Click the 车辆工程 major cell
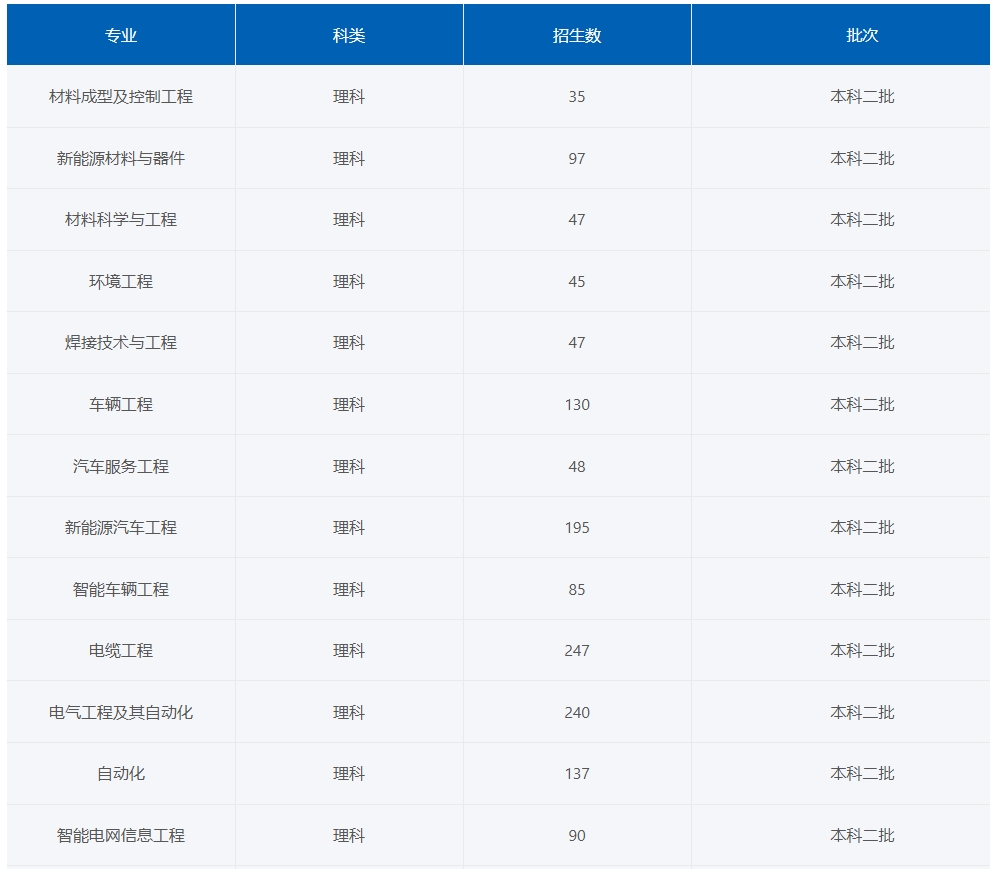Screen dimensions: 996x869 (x=121, y=405)
